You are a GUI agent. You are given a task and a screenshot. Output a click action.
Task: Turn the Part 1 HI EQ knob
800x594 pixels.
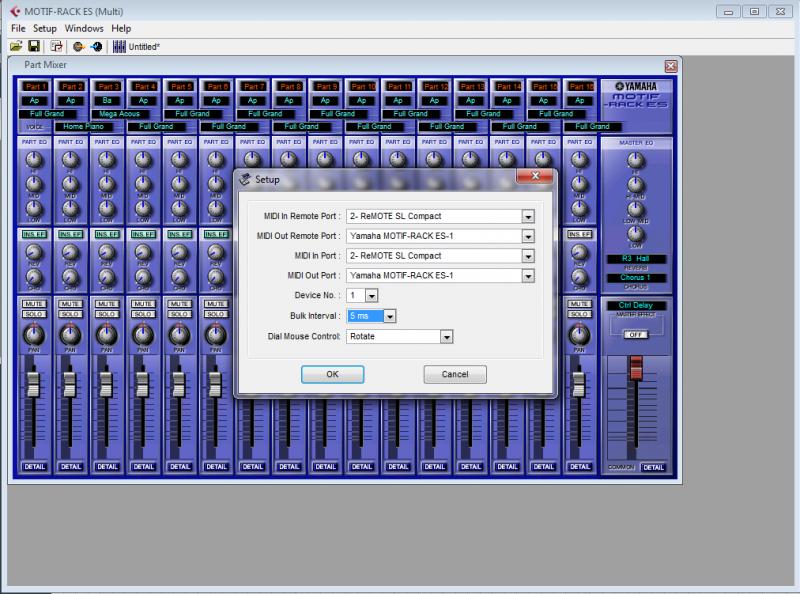coord(34,160)
